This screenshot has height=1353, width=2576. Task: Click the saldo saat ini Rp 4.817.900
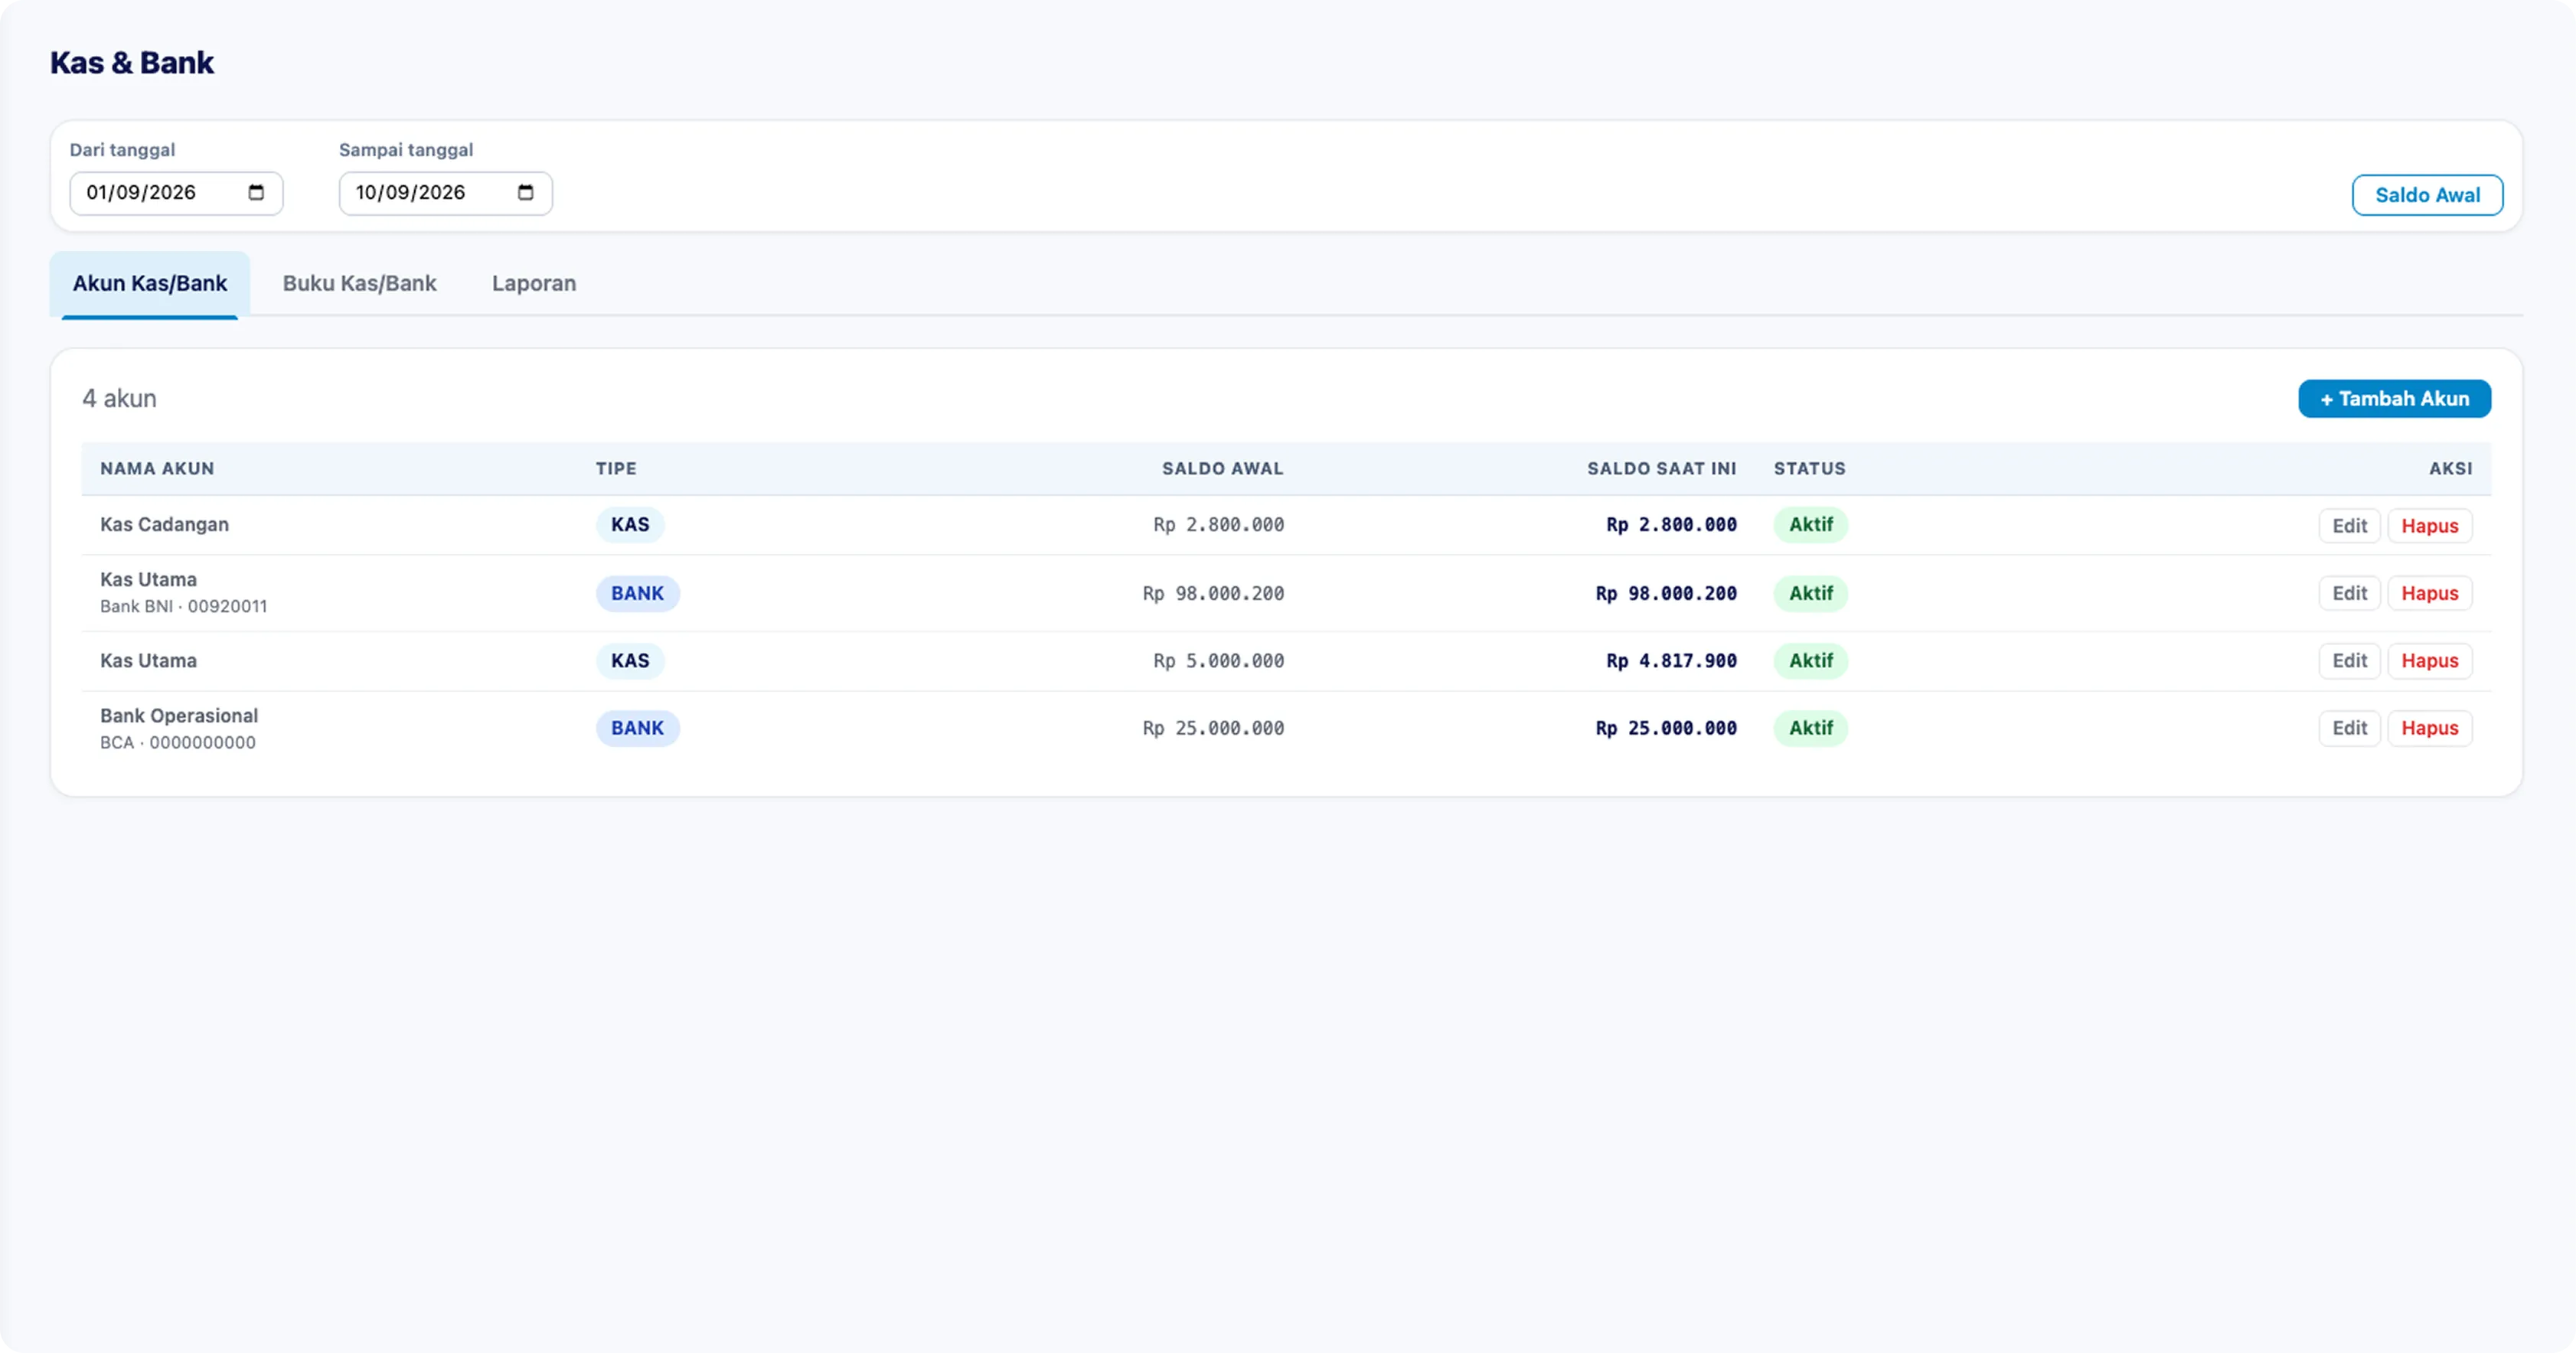coord(1671,661)
